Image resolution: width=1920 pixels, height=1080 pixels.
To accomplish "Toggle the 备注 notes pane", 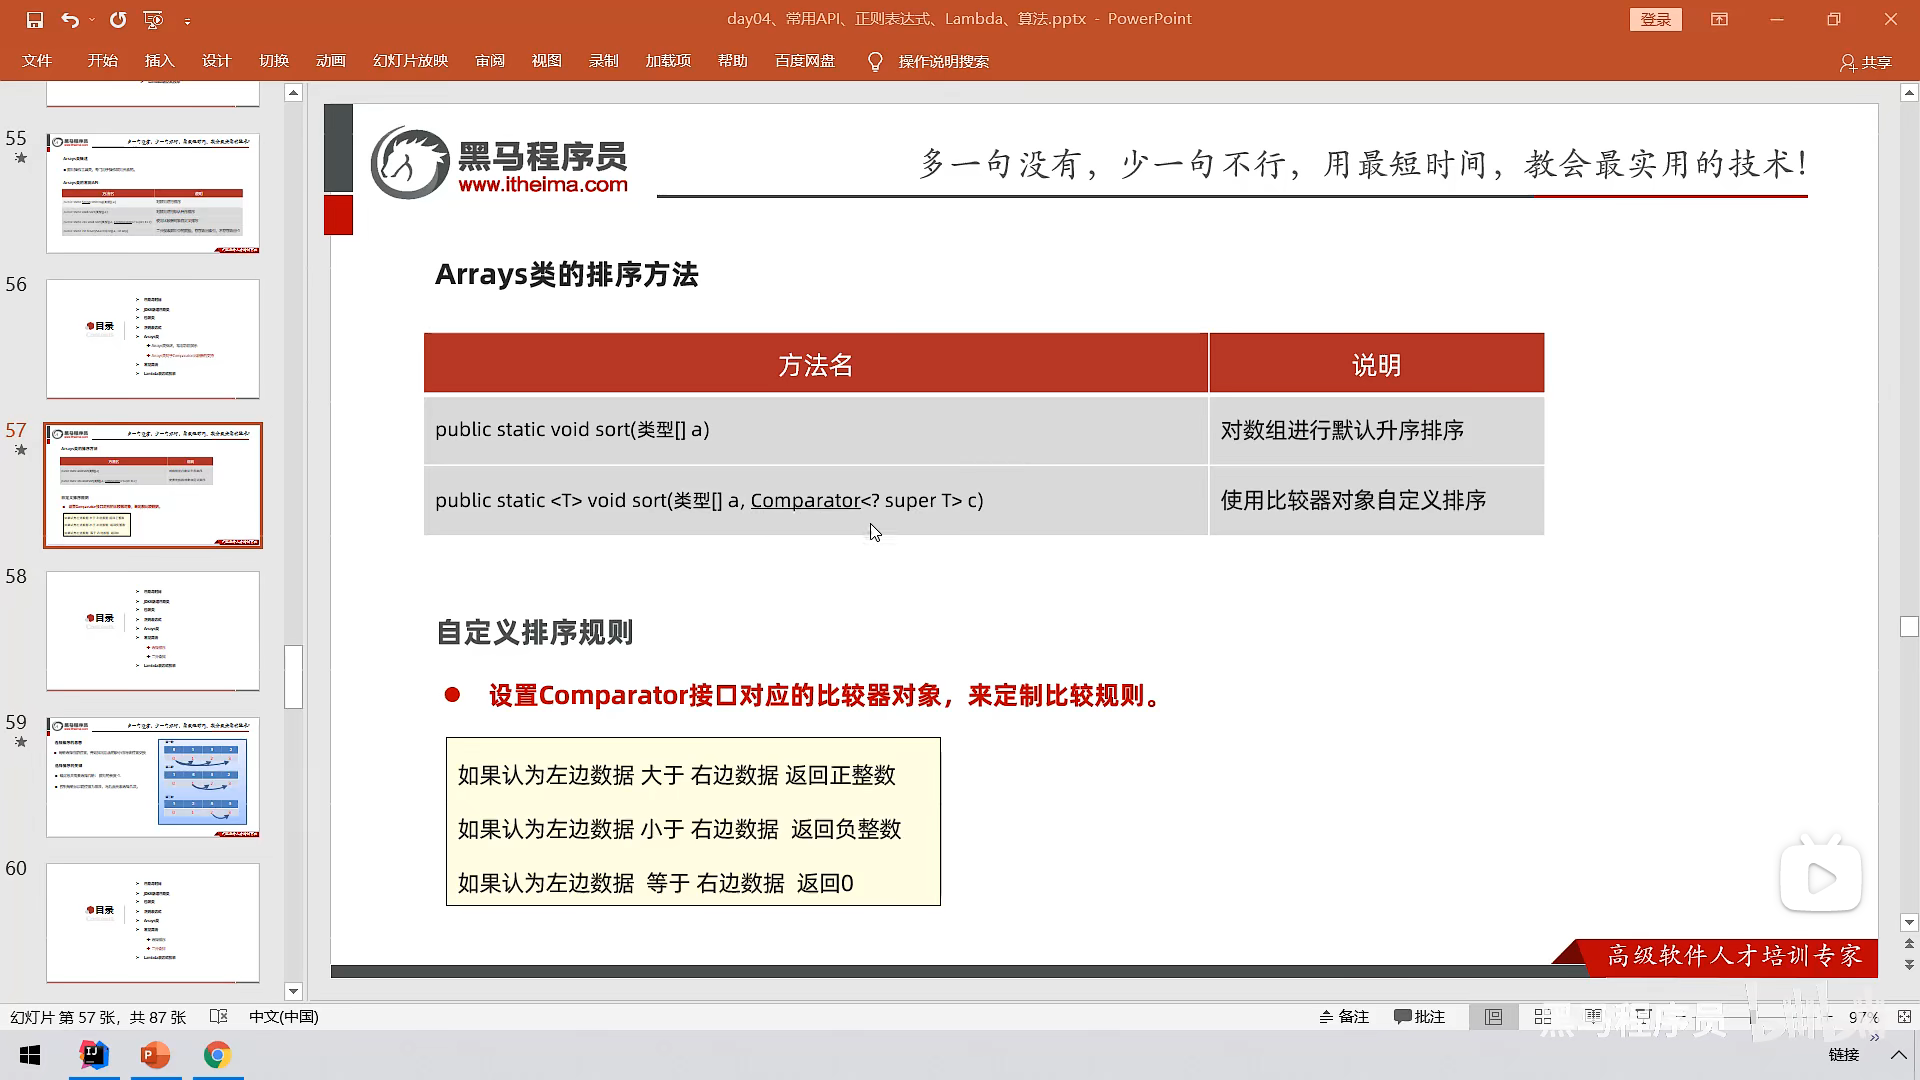I will 1344,1017.
